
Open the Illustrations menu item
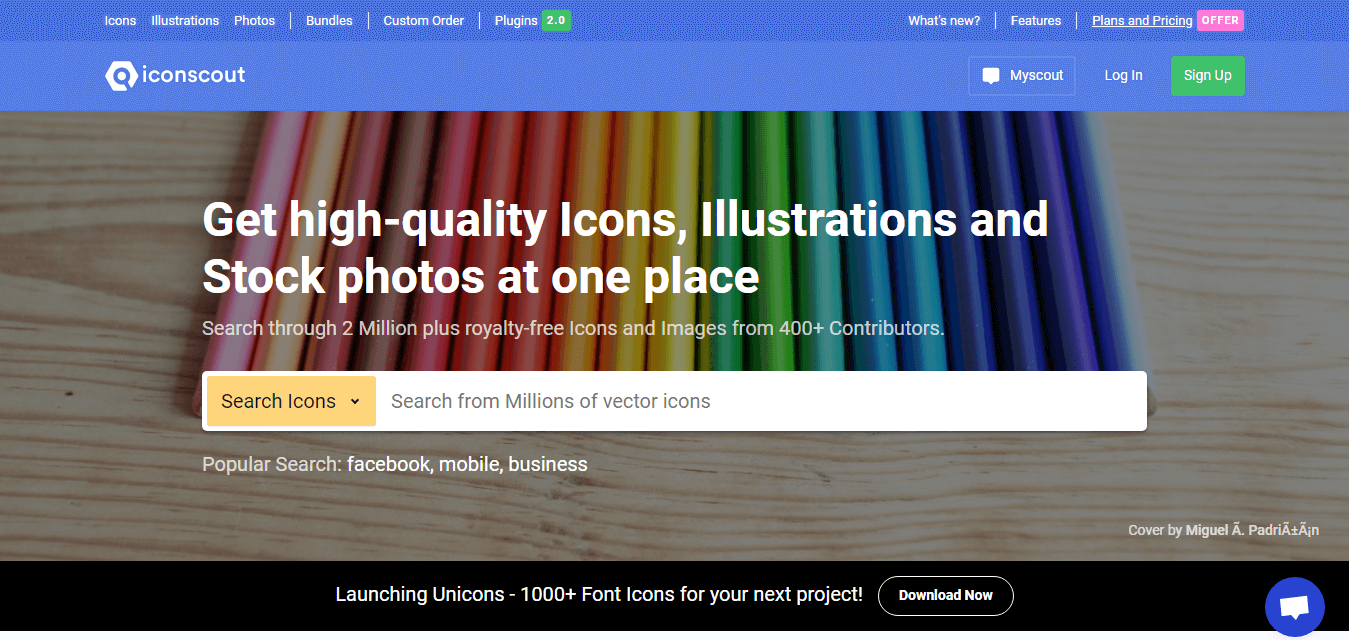[185, 20]
